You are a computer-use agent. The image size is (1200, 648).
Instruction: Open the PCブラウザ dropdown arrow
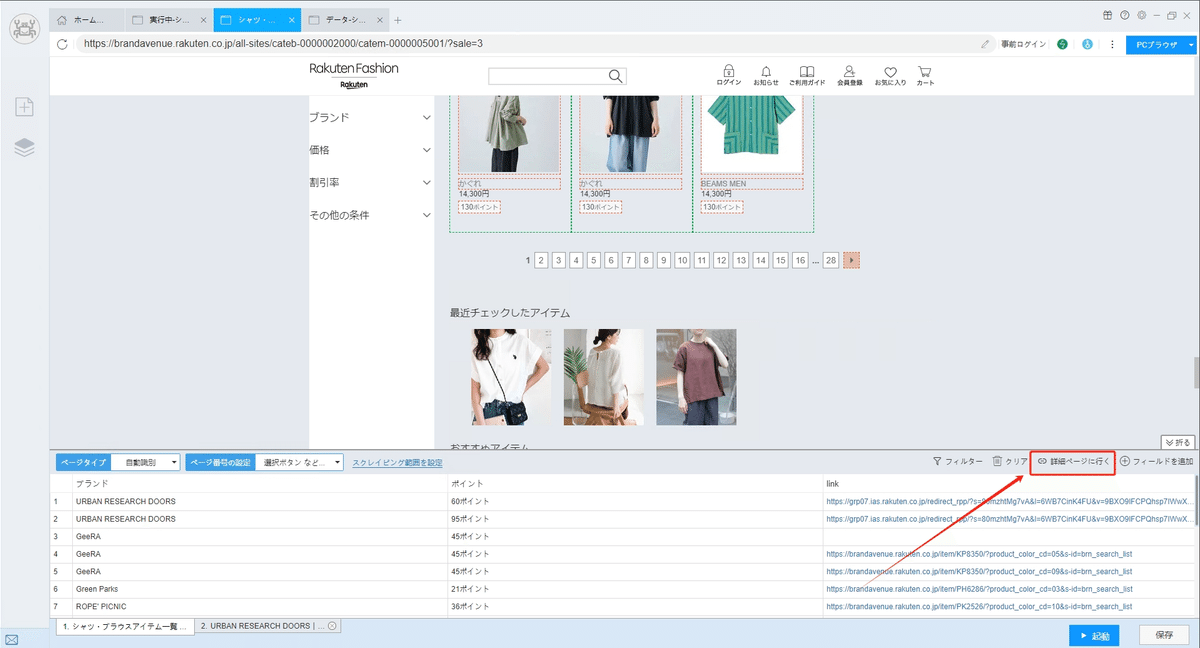1191,44
